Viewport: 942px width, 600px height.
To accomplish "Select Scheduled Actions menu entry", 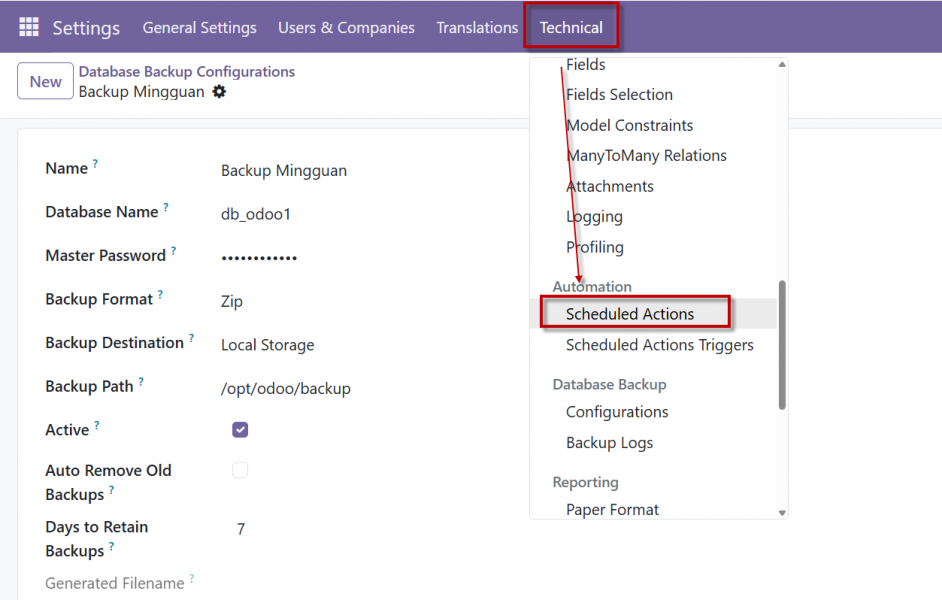I will [x=630, y=314].
